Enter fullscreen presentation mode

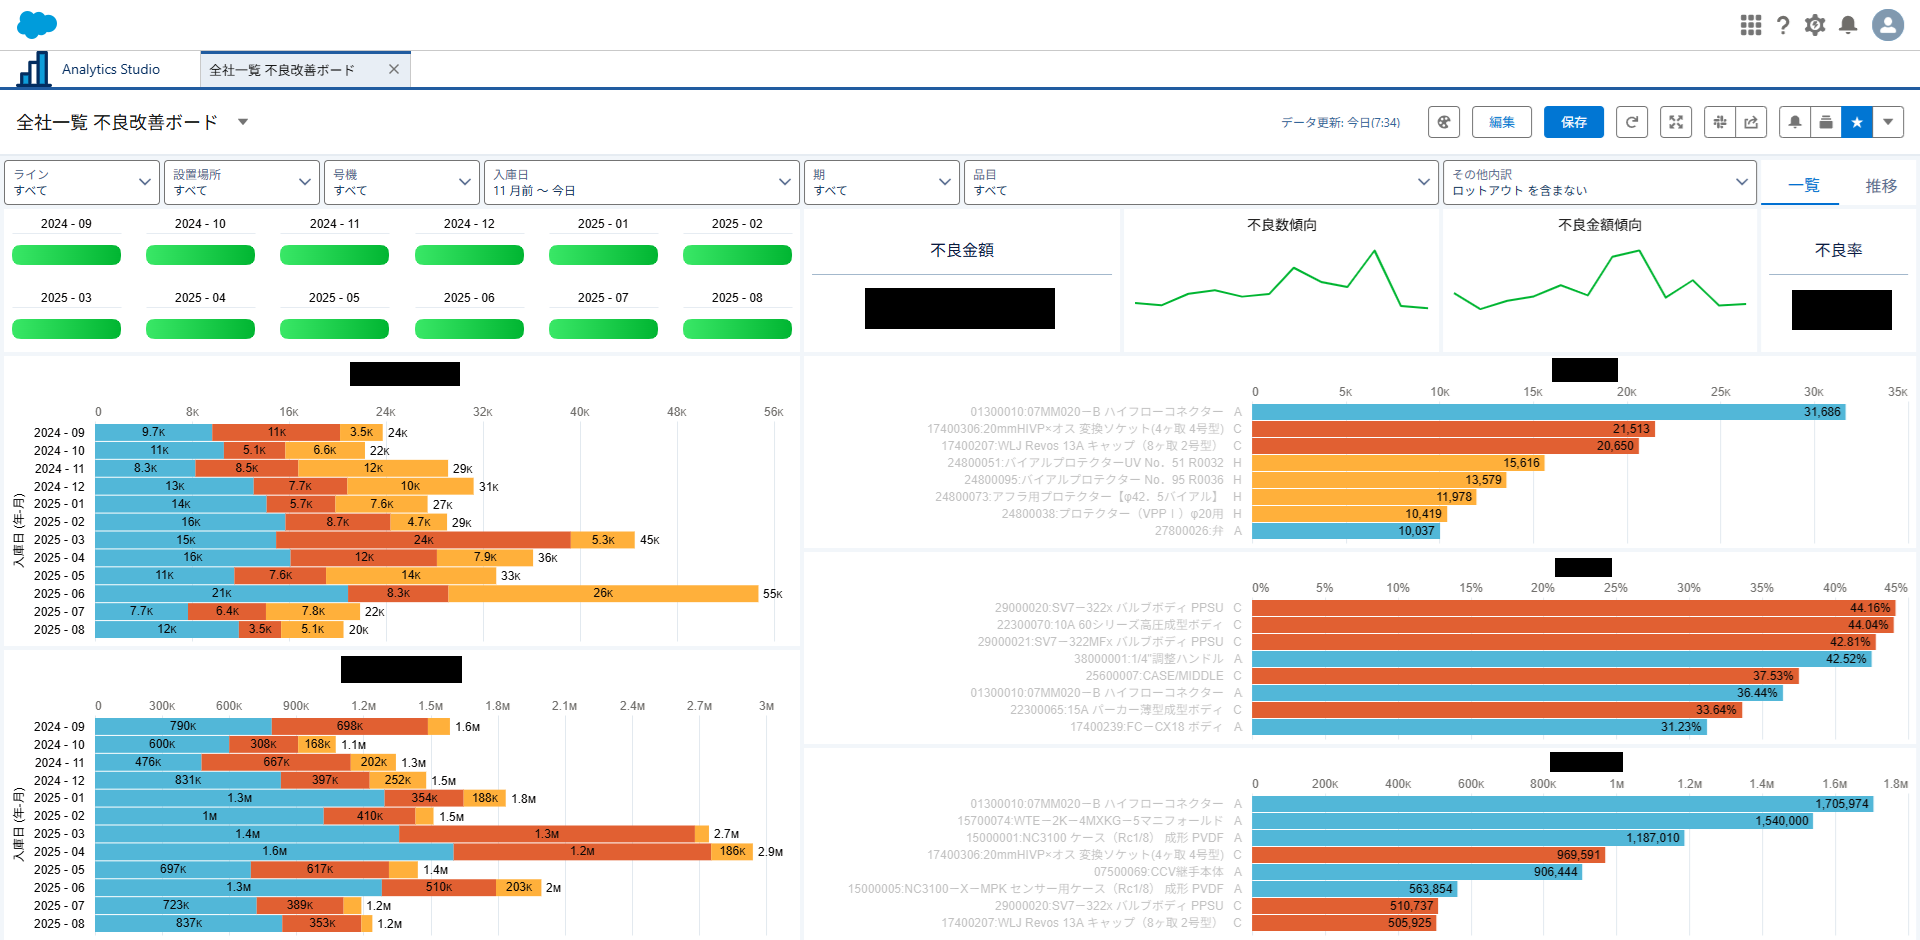[1676, 122]
